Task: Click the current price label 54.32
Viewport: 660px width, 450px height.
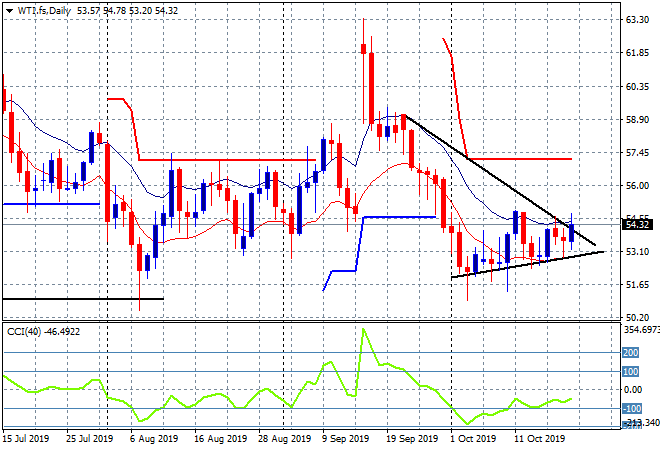Action: tap(637, 225)
